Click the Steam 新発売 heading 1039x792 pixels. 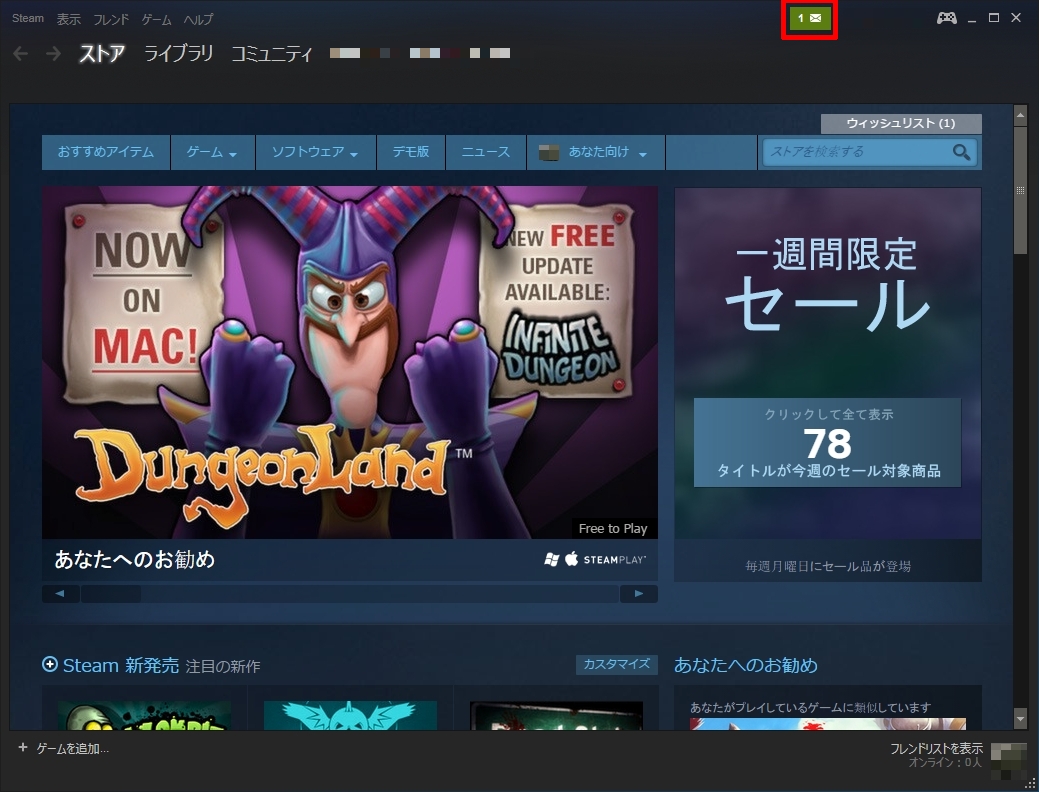(x=121, y=665)
